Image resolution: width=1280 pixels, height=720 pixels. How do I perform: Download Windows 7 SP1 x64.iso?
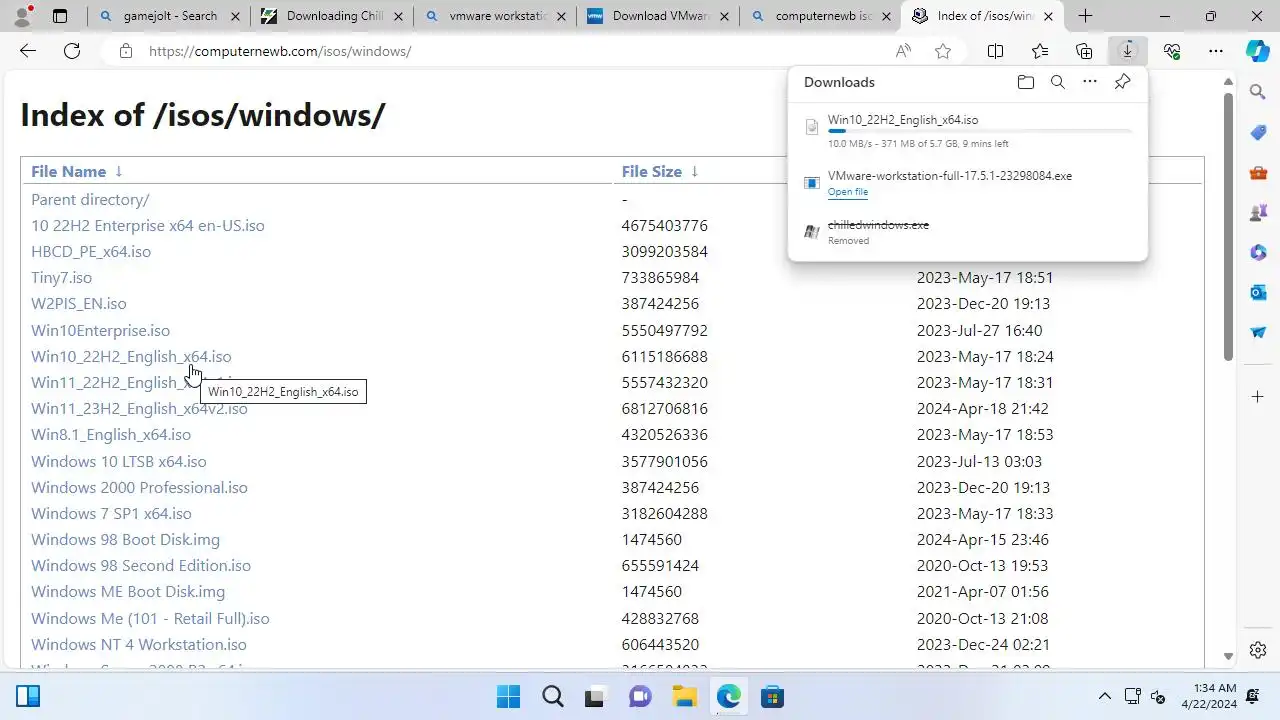[x=111, y=513]
